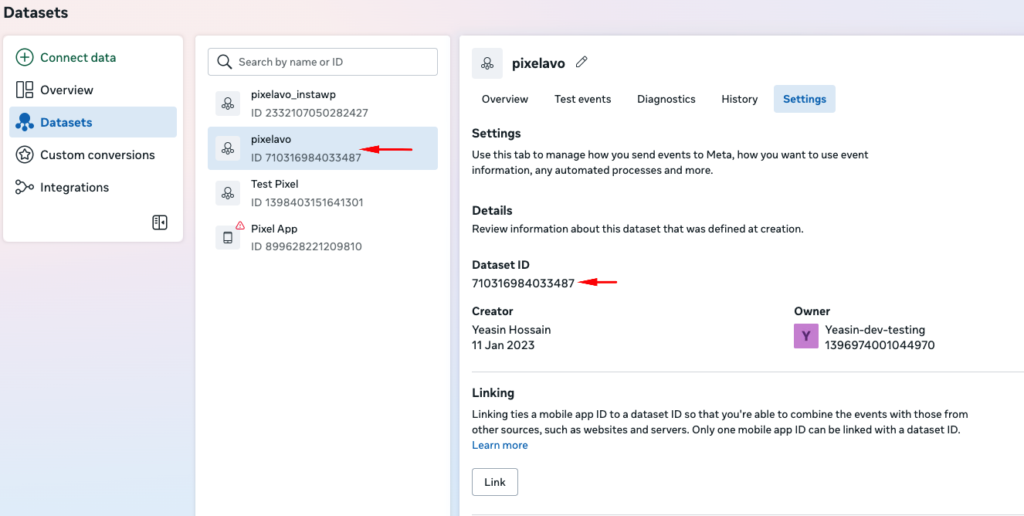This screenshot has width=1024, height=516.
Task: Click the purple Y owner avatar
Action: click(x=806, y=337)
